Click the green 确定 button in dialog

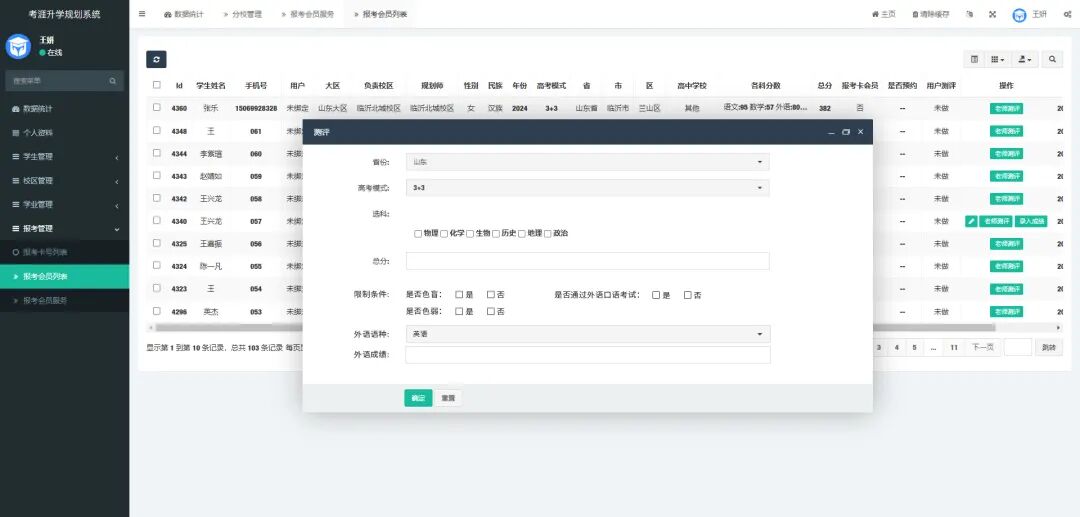coord(418,398)
